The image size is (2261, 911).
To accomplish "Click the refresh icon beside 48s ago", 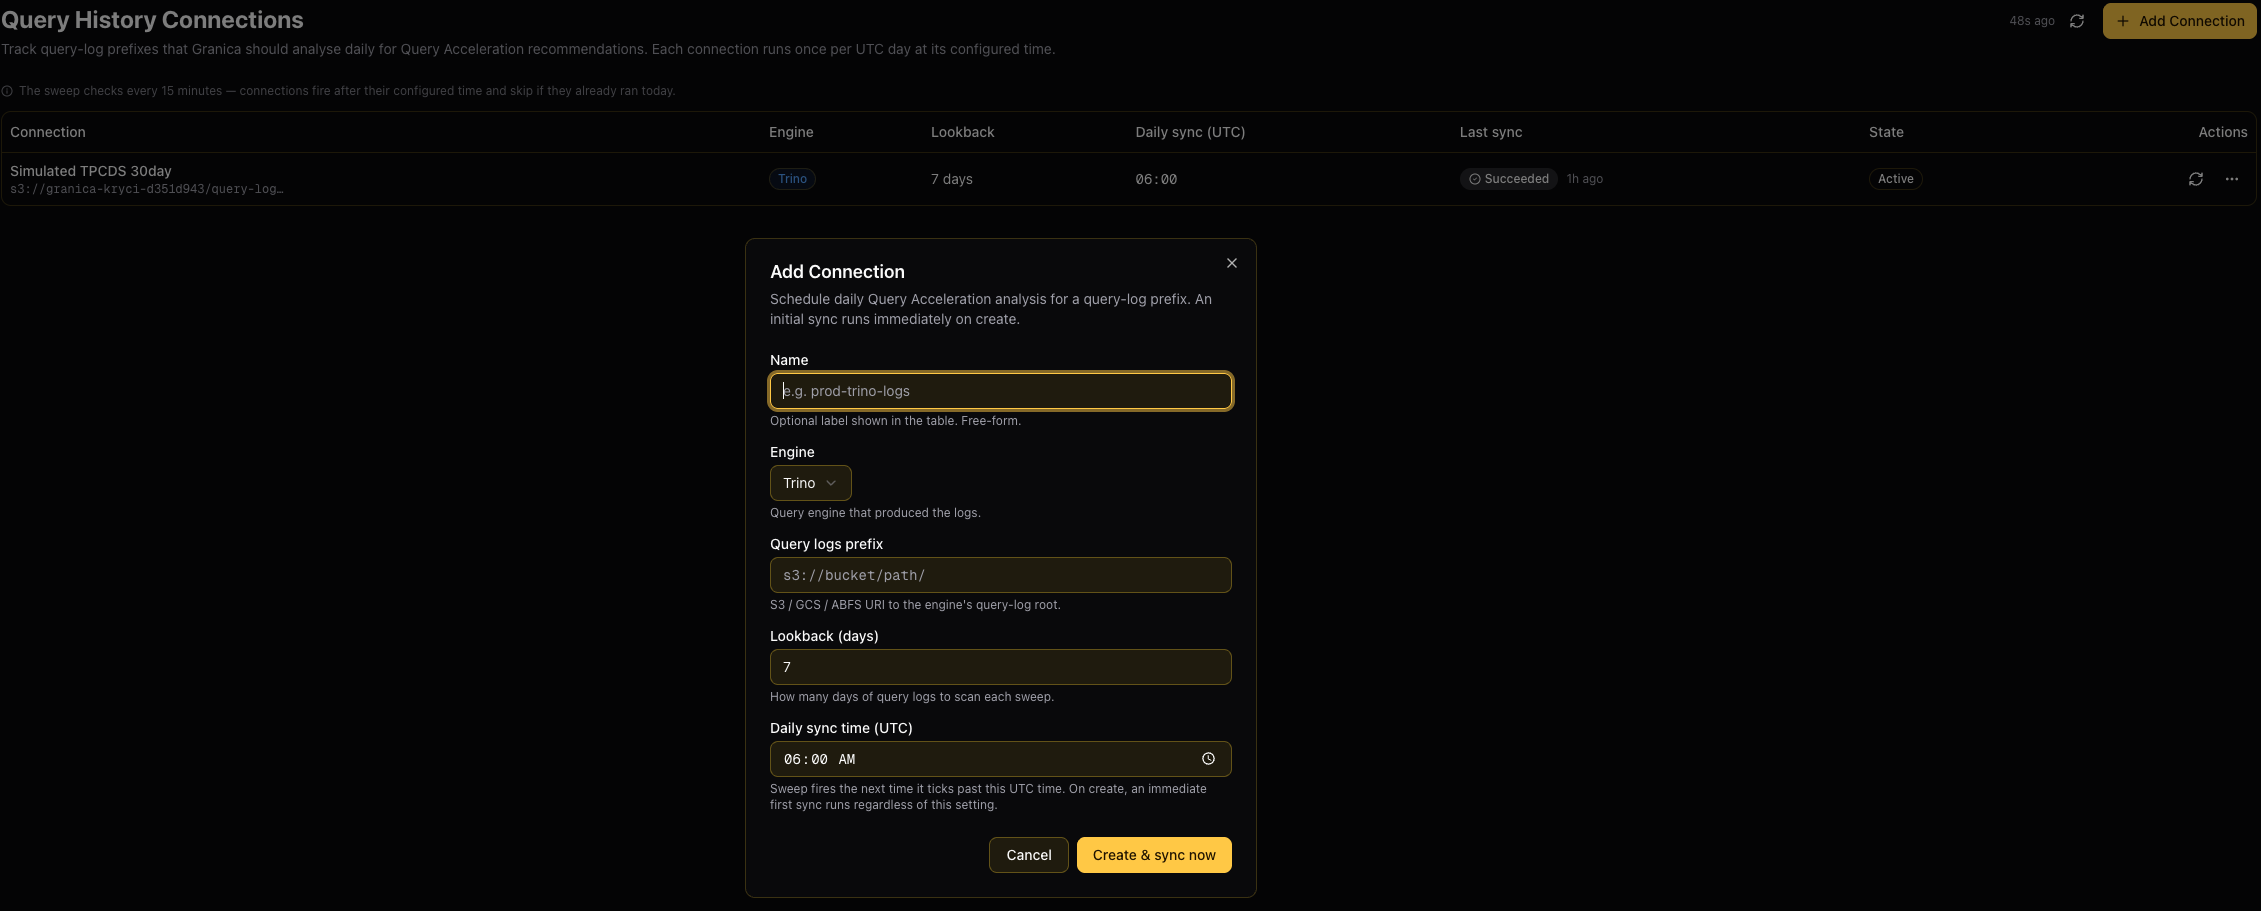I will 2077,21.
